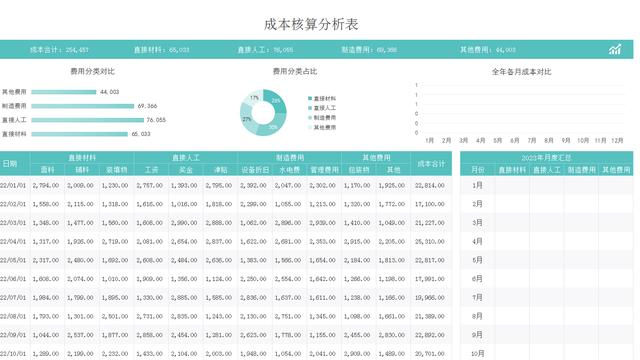This screenshot has height=360, width=640.
Task: Click the 6月 row in the monthly summary table
Action: [x=547, y=279]
